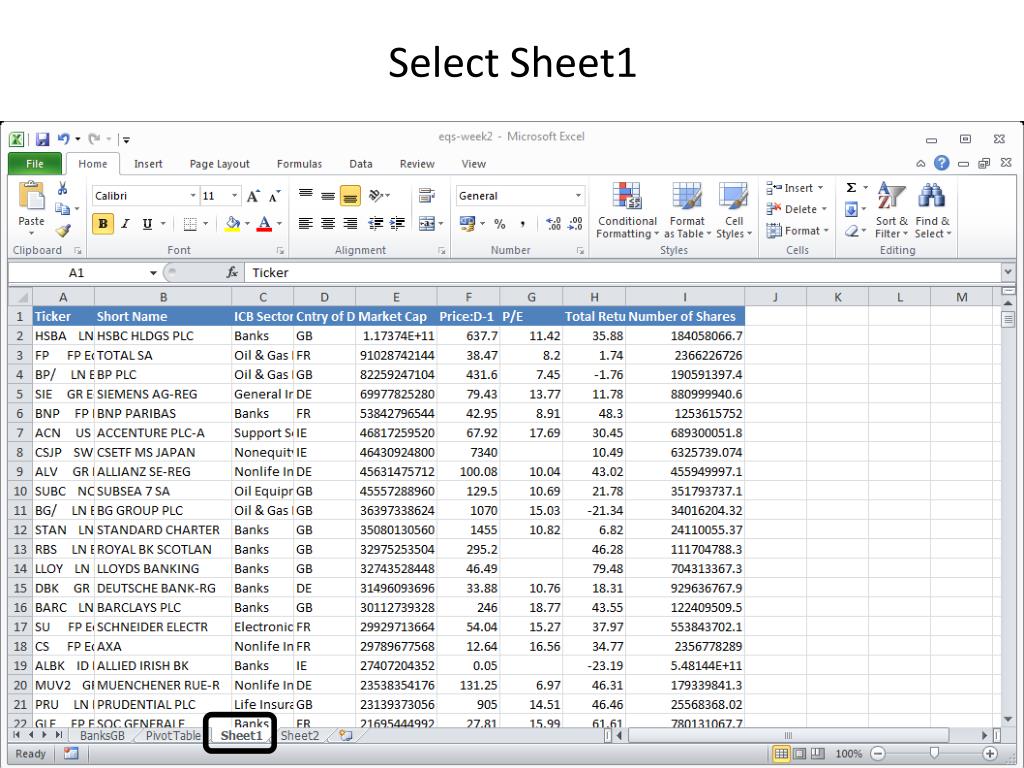Switch to the Insert ribbon tab
The height and width of the screenshot is (768, 1024).
pyautogui.click(x=148, y=164)
